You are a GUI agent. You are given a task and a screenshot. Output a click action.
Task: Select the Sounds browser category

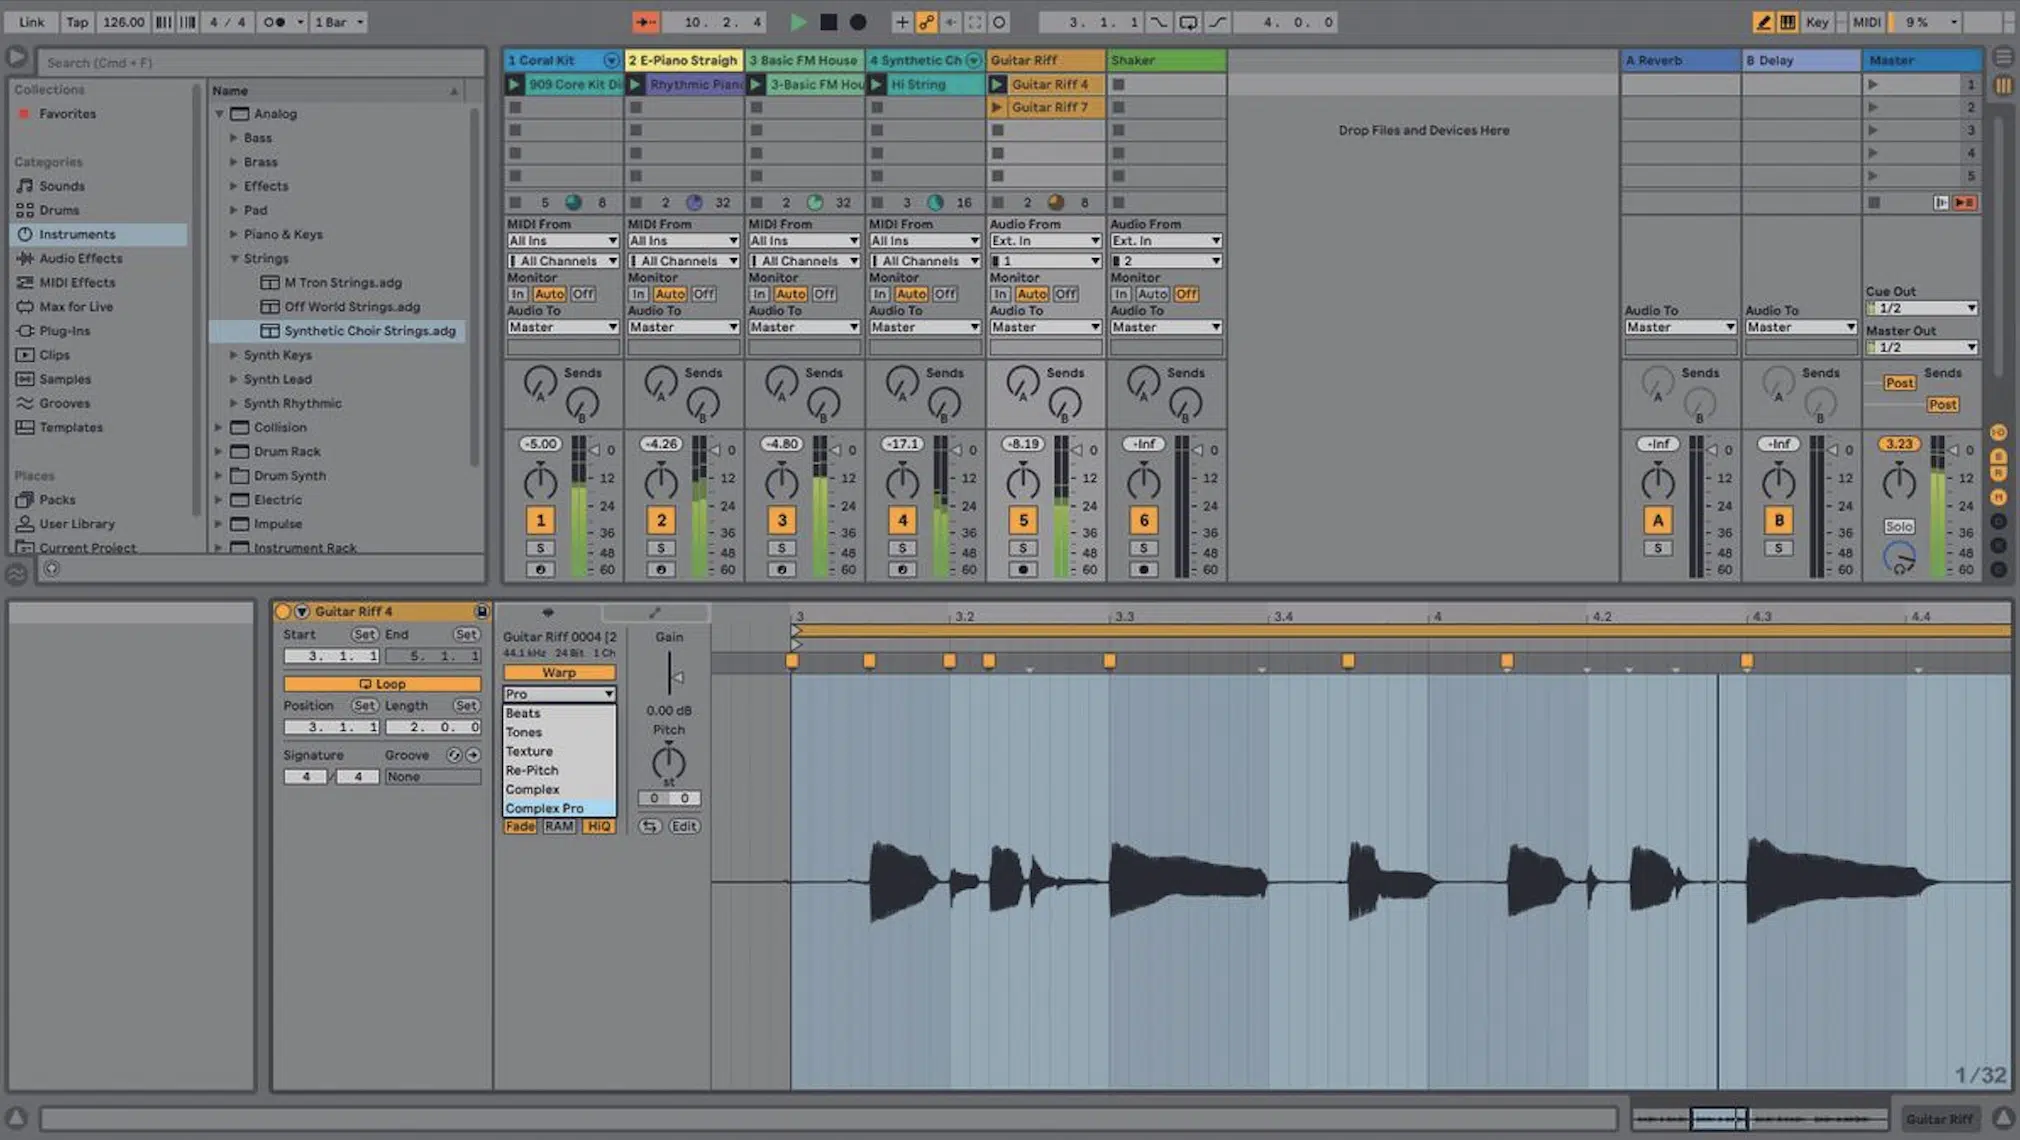[62, 186]
